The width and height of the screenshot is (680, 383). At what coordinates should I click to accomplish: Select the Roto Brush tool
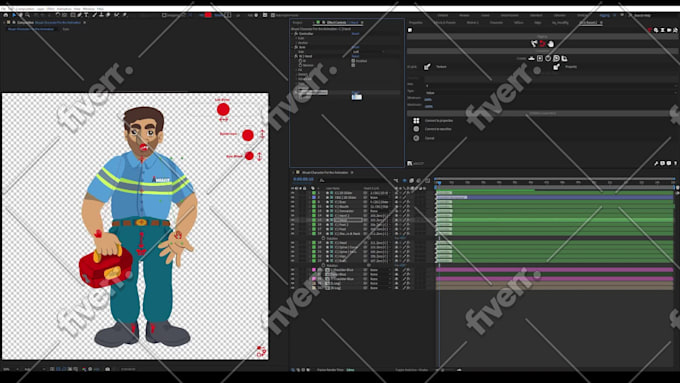(116, 15)
